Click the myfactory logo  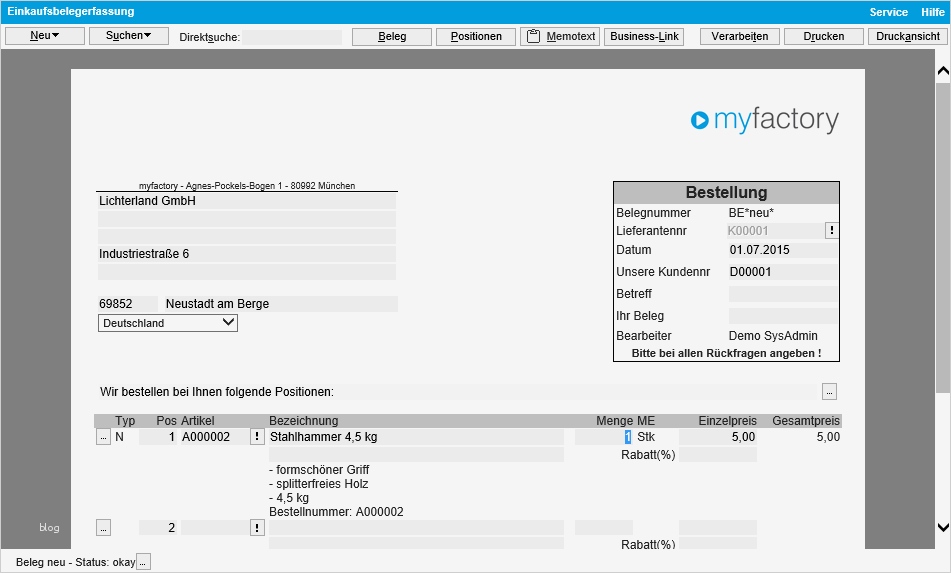click(765, 120)
